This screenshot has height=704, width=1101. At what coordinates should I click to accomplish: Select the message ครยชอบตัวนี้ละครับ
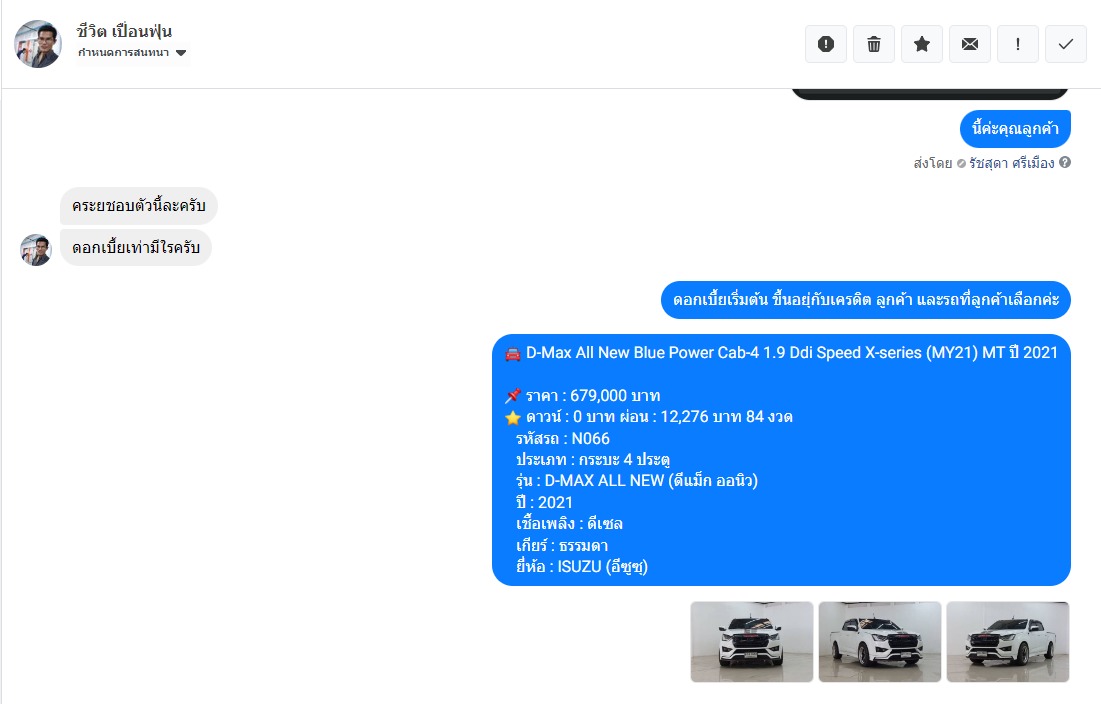click(x=138, y=206)
